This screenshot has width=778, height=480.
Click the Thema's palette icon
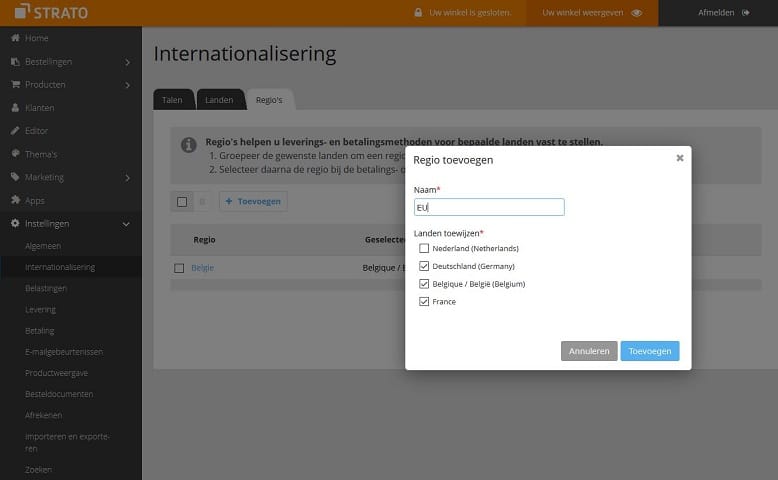coord(15,154)
